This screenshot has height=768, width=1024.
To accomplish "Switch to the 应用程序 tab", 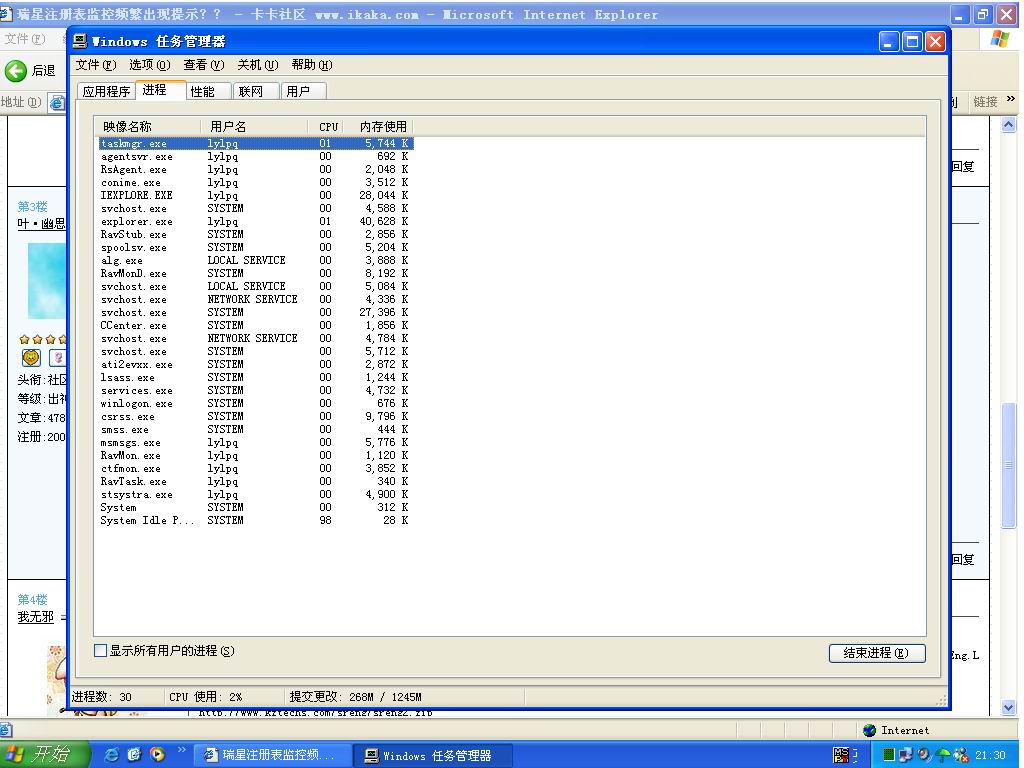I will pos(106,91).
